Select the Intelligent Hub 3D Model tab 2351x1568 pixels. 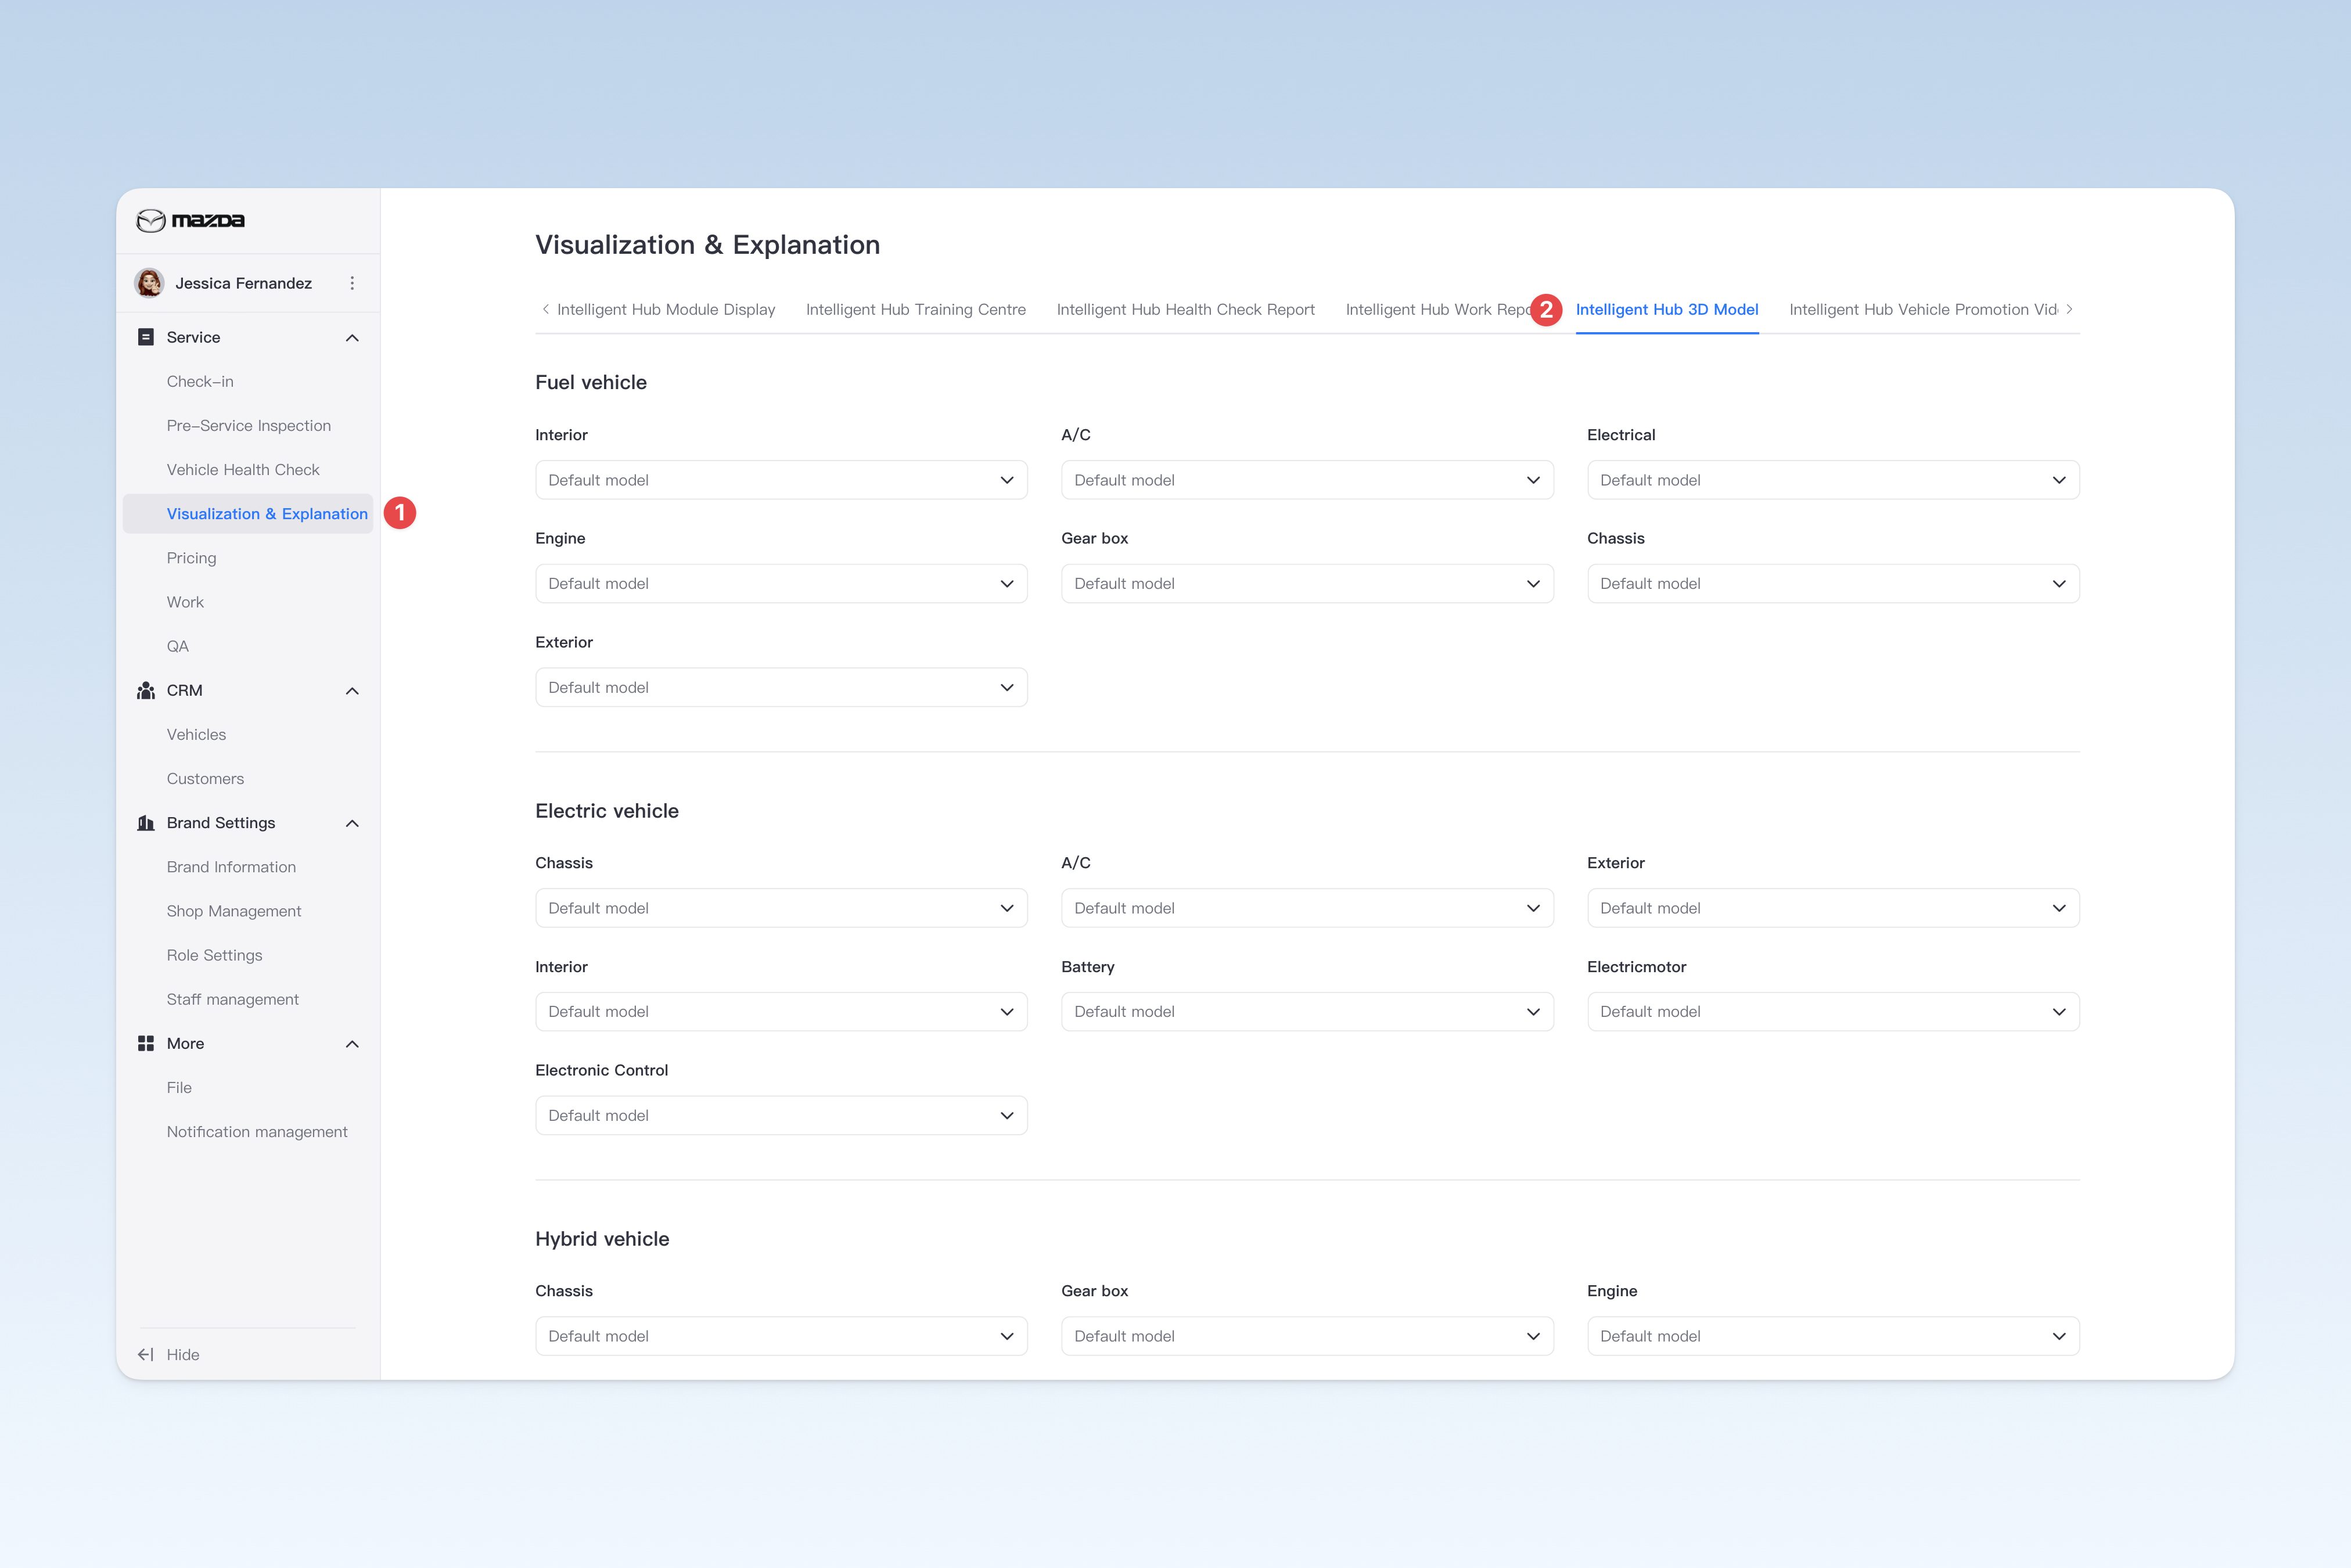pyautogui.click(x=1667, y=310)
